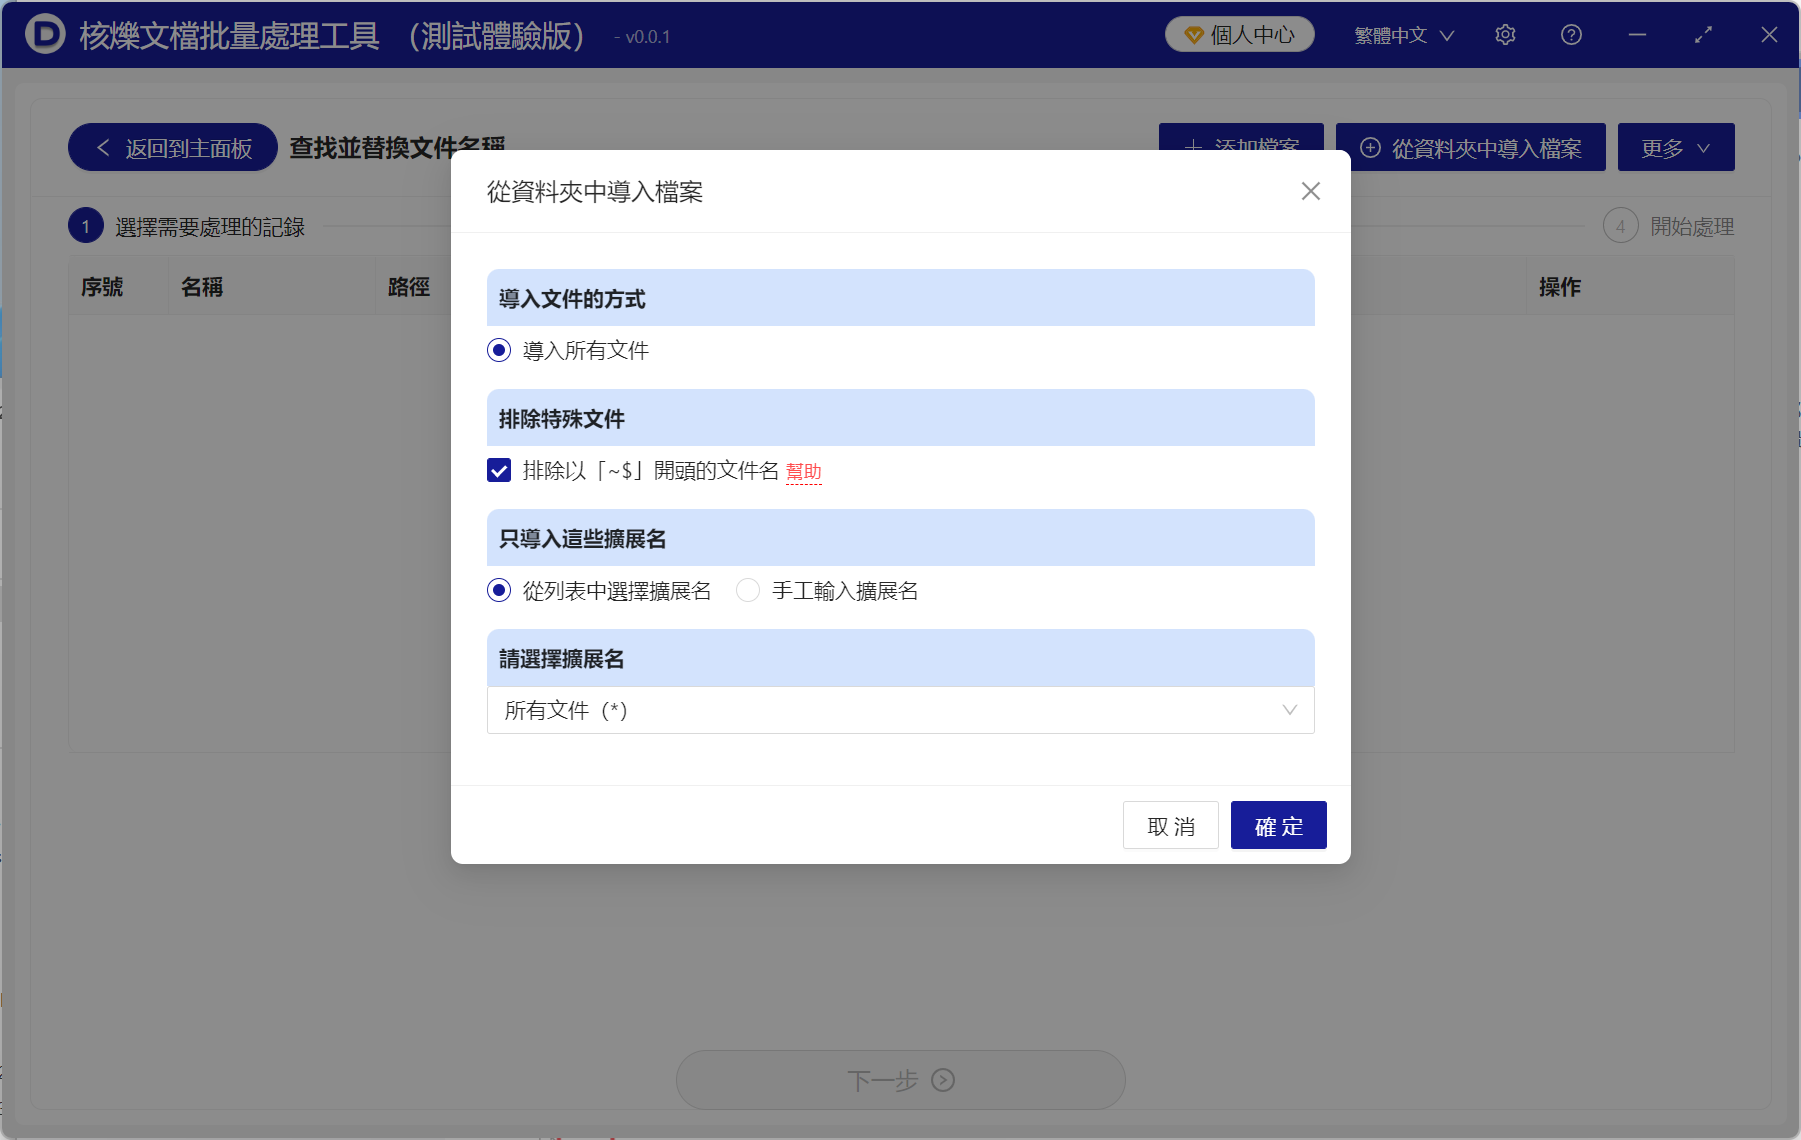1801x1140 pixels.
Task: Minimize the application window
Action: [1637, 35]
